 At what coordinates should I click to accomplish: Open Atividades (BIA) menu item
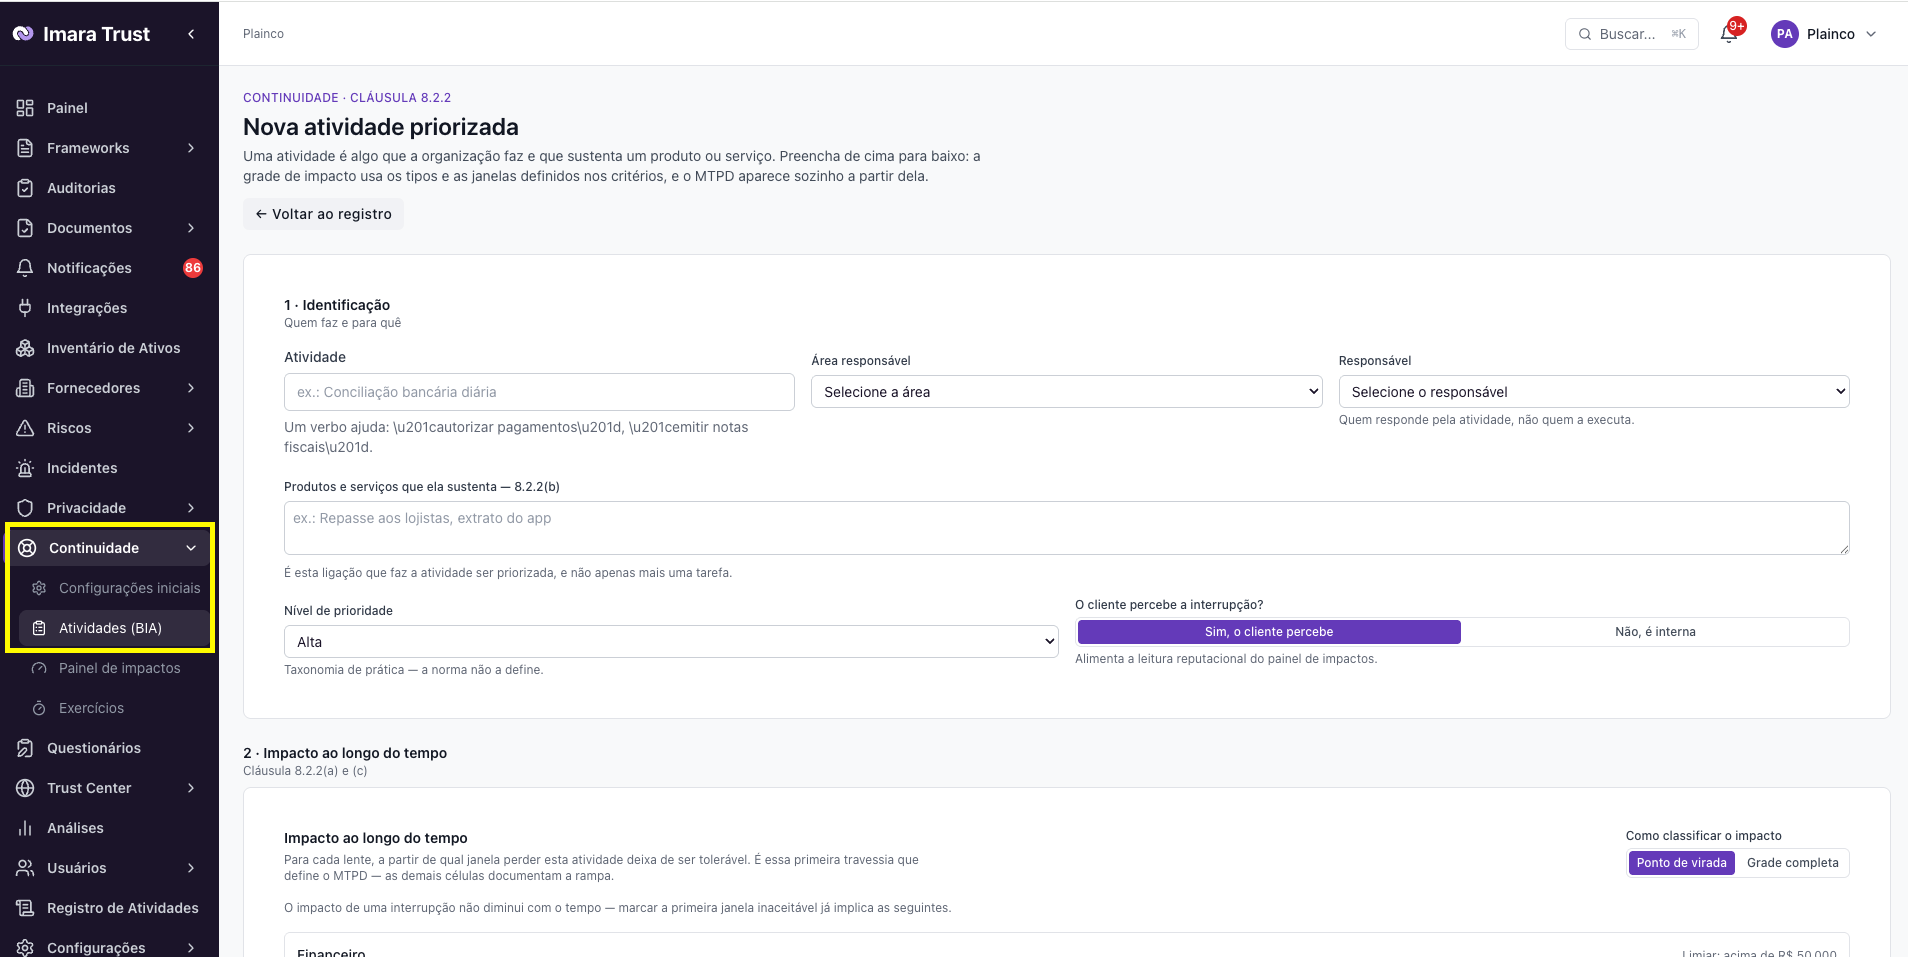coord(114,628)
